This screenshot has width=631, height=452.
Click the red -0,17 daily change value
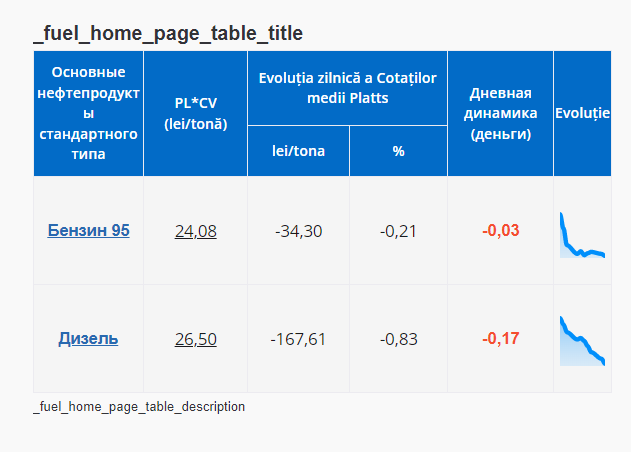[x=500, y=339]
